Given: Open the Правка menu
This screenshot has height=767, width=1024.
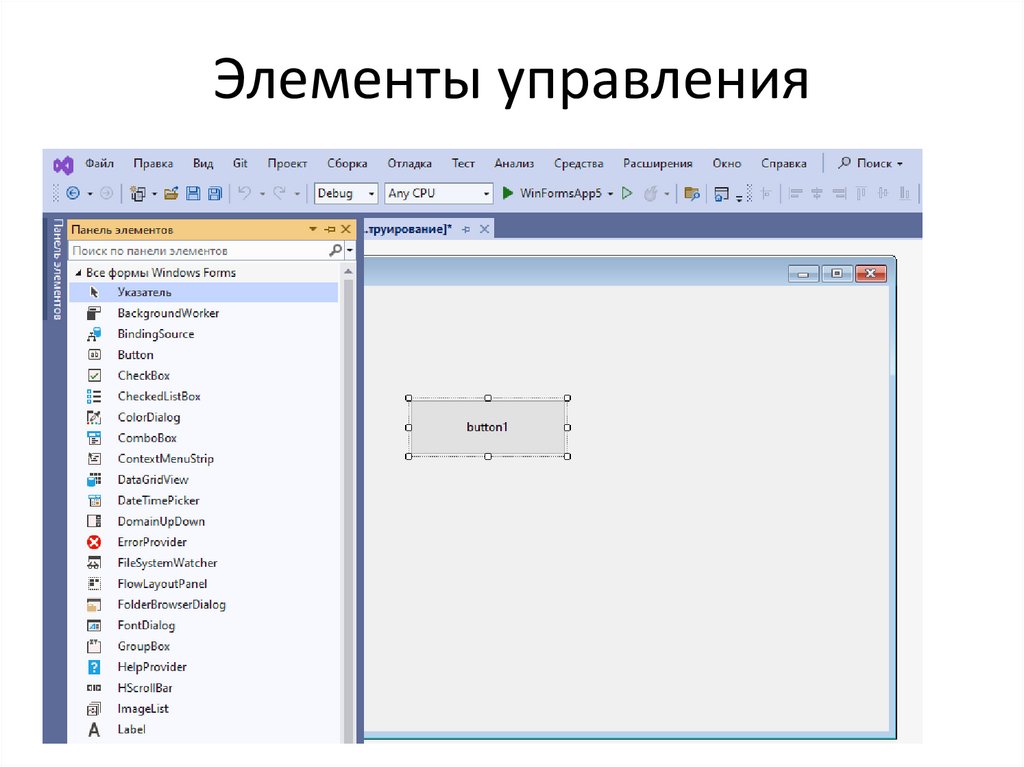Looking at the screenshot, I should (153, 163).
